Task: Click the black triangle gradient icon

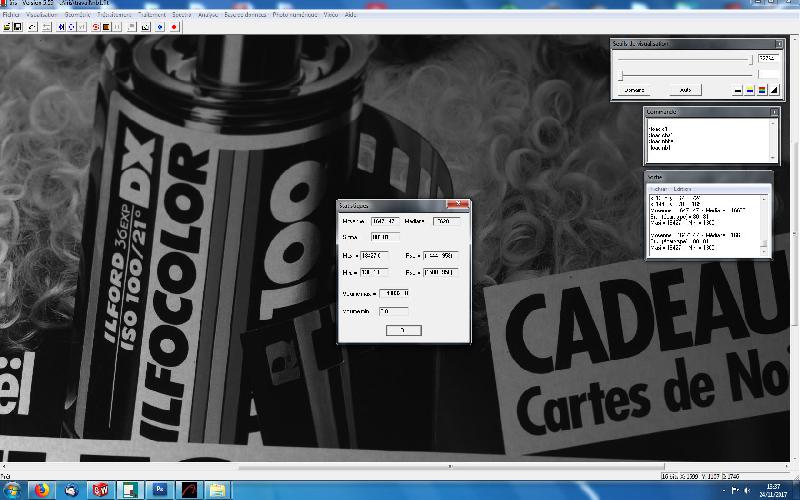Action: (774, 90)
